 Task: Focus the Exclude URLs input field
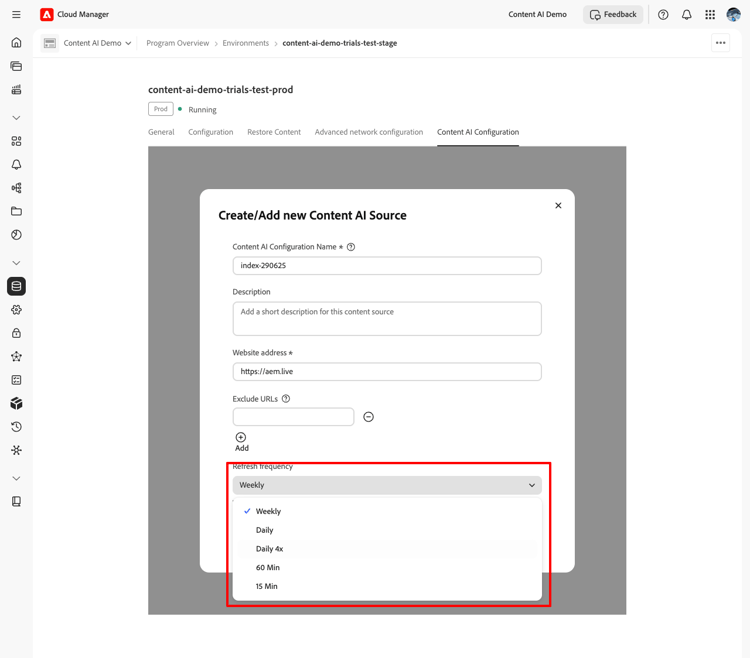[293, 417]
